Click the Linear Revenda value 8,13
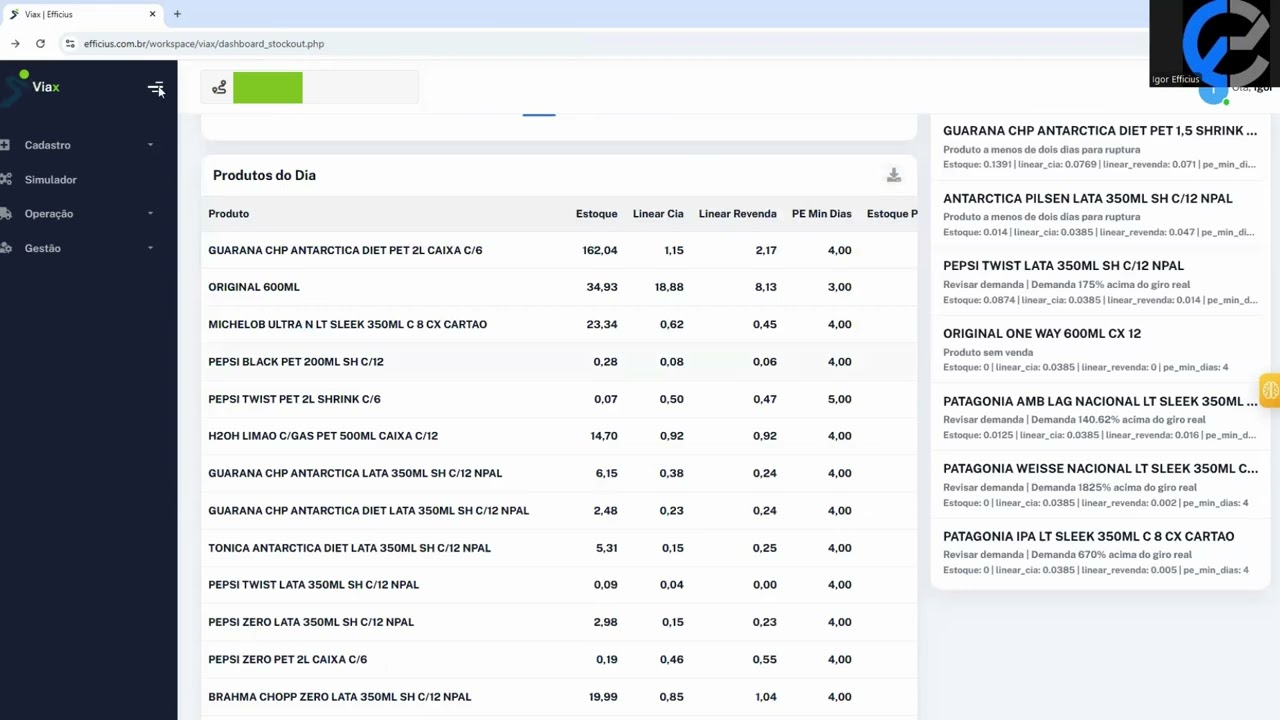Image resolution: width=1280 pixels, height=720 pixels. click(766, 287)
